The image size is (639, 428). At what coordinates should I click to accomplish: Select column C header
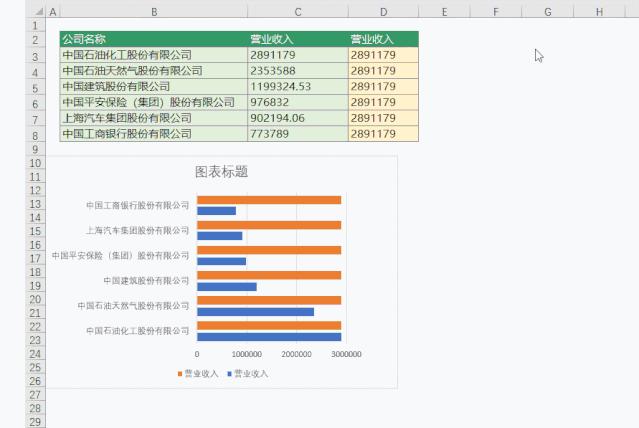[298, 12]
